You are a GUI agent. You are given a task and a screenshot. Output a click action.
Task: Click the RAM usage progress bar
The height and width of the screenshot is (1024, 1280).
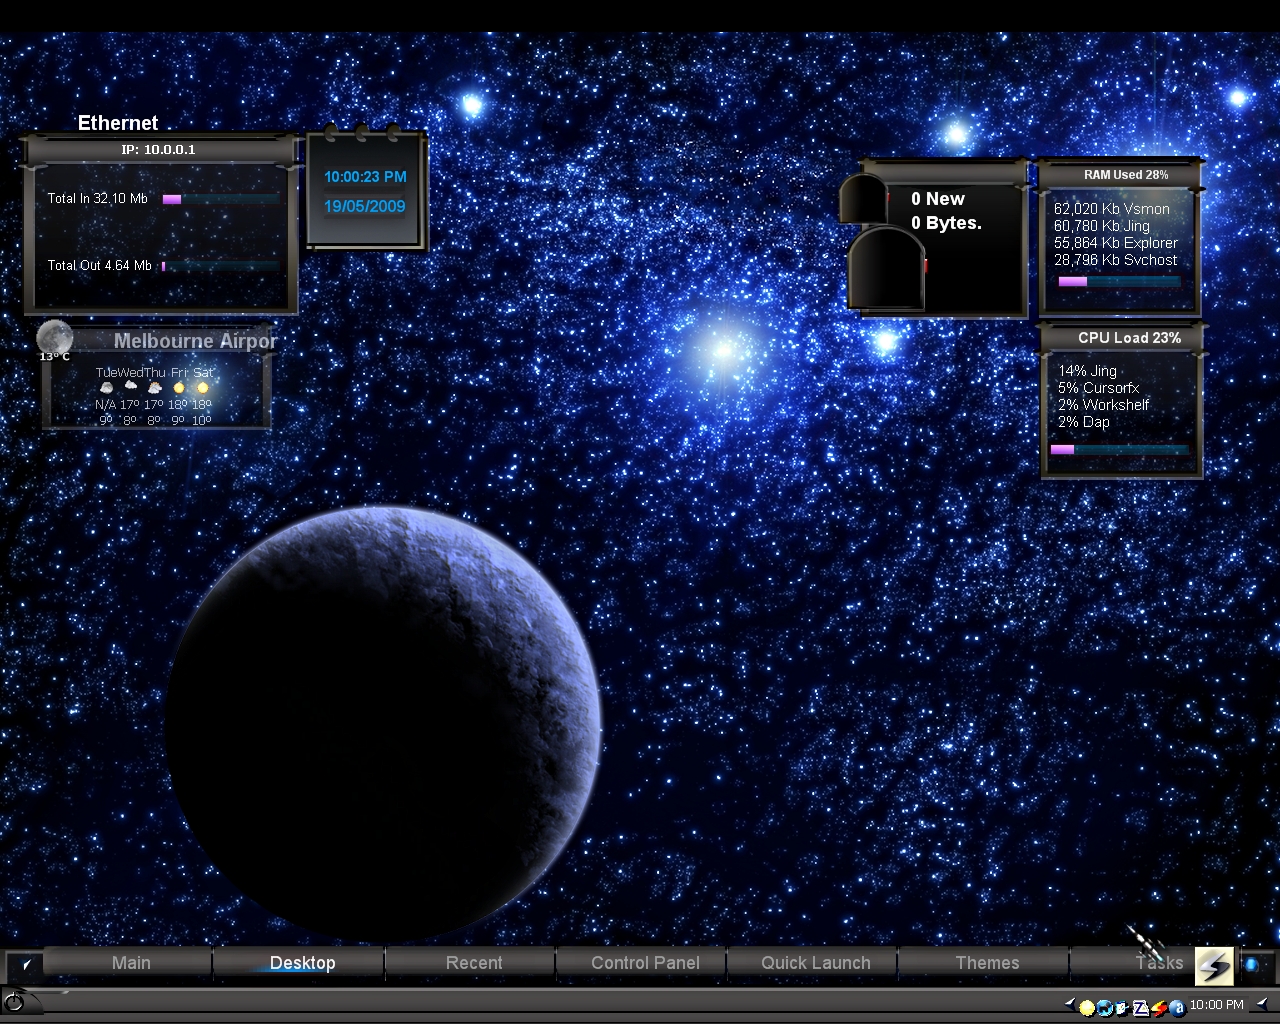coord(1119,282)
